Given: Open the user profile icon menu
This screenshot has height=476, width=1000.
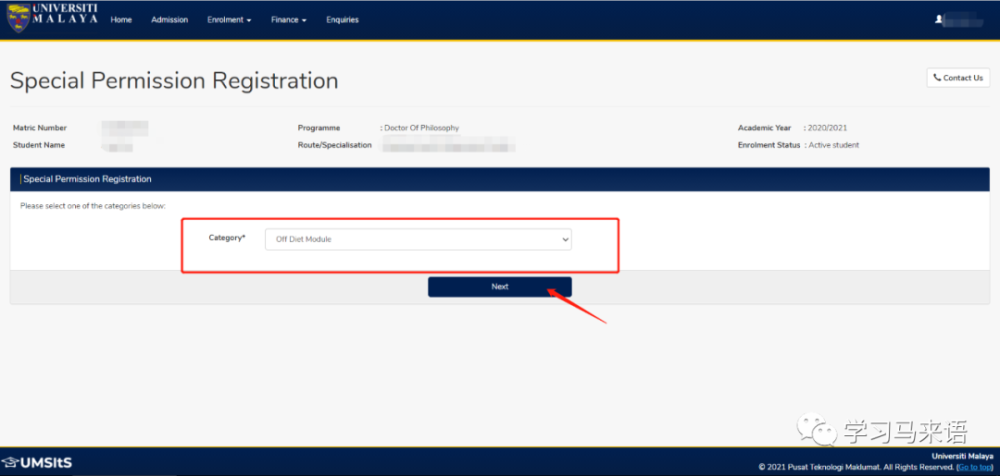Looking at the screenshot, I should click(x=938, y=19).
